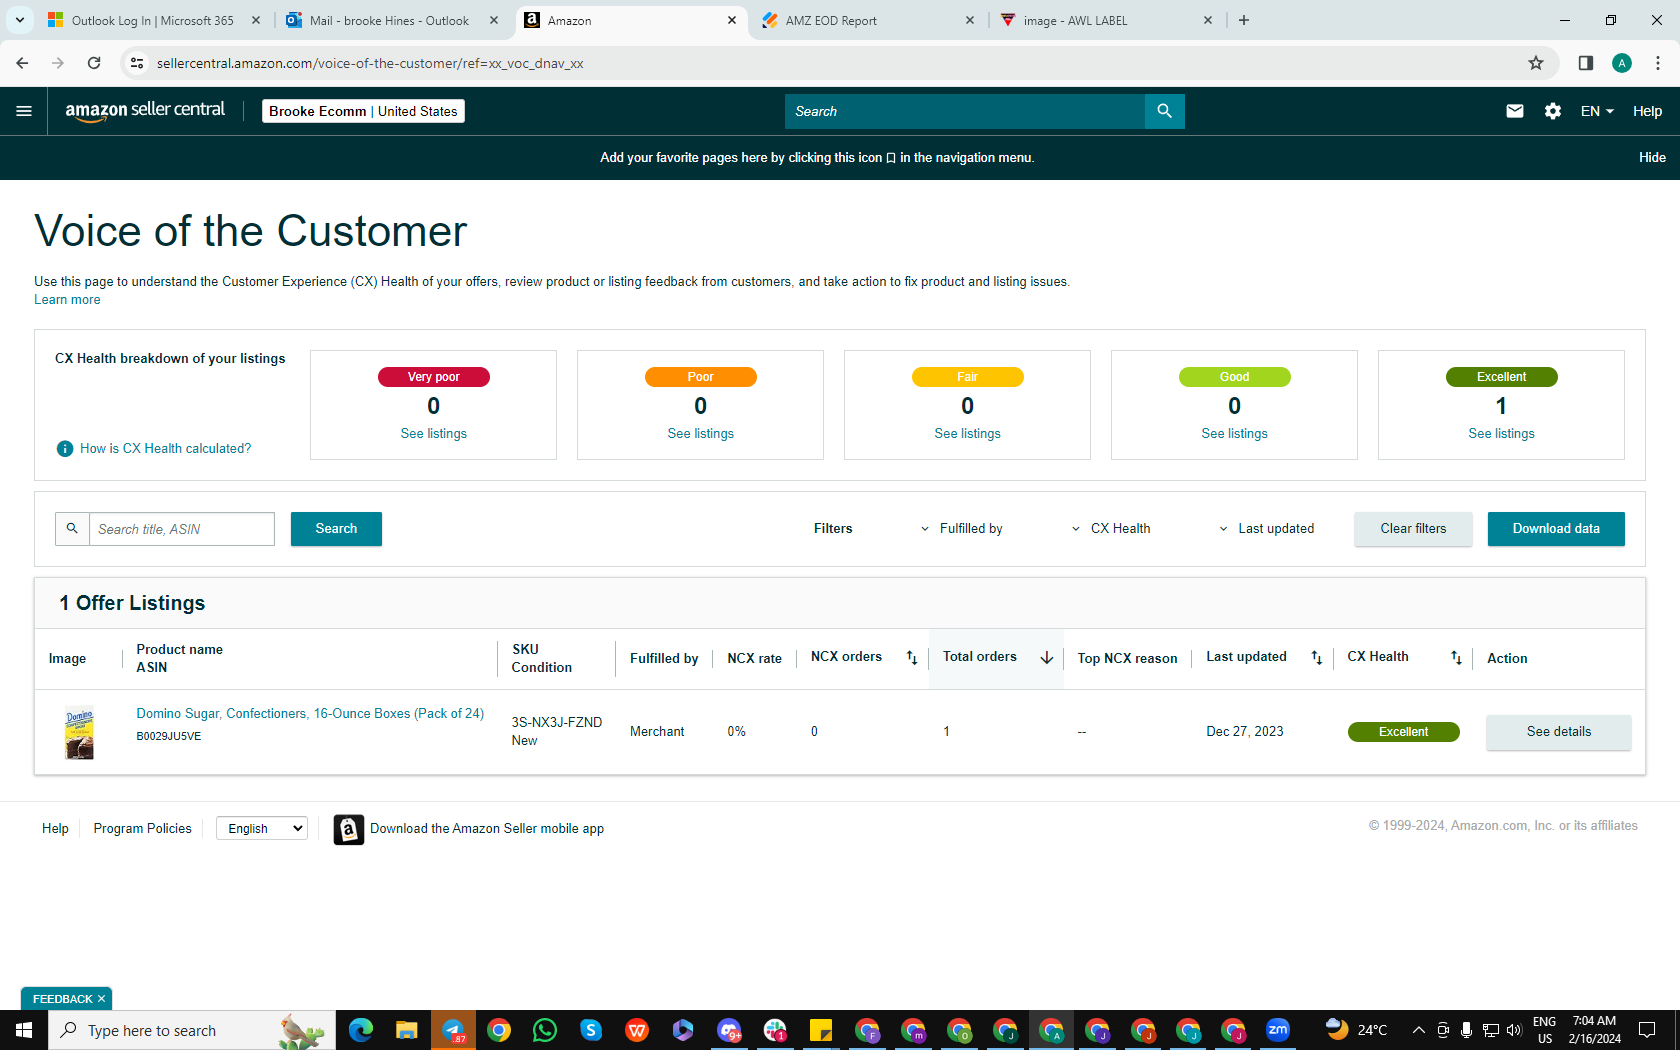Reload the page with browser refresh icon
This screenshot has height=1050, width=1680.
[x=94, y=63]
